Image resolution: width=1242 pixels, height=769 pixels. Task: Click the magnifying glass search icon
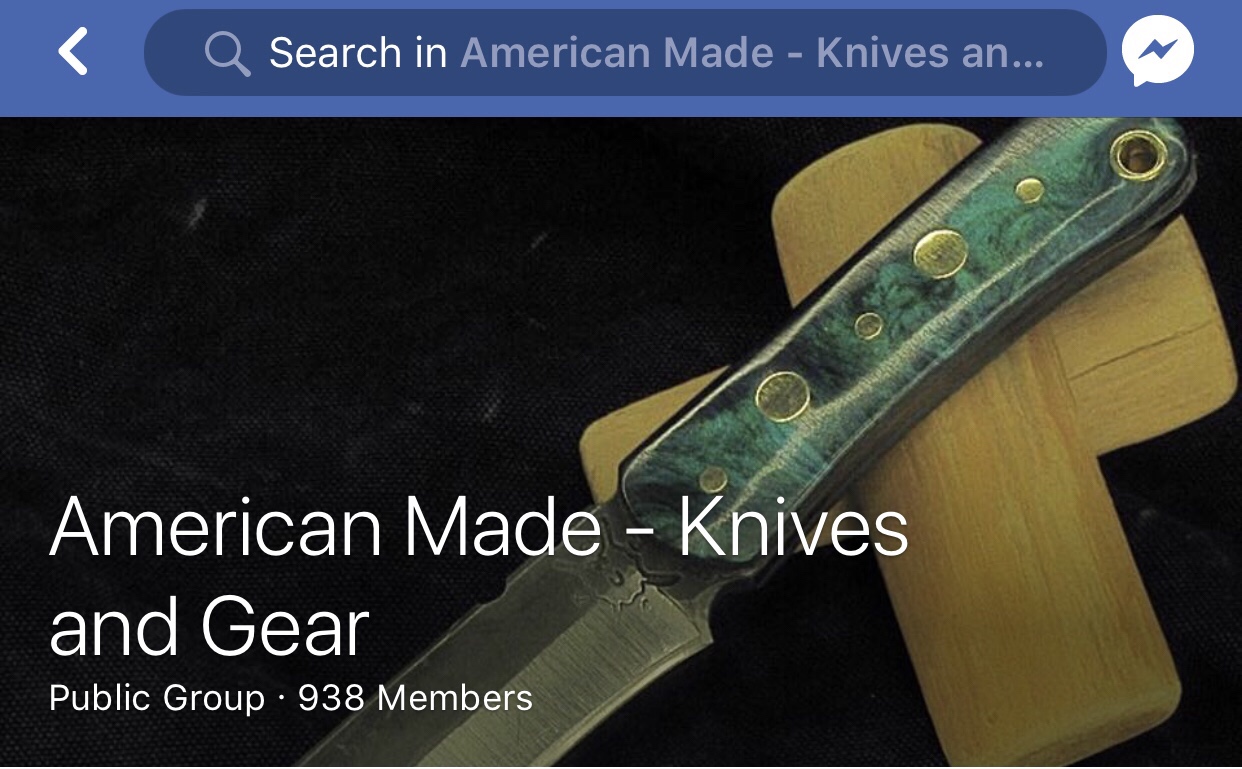227,53
